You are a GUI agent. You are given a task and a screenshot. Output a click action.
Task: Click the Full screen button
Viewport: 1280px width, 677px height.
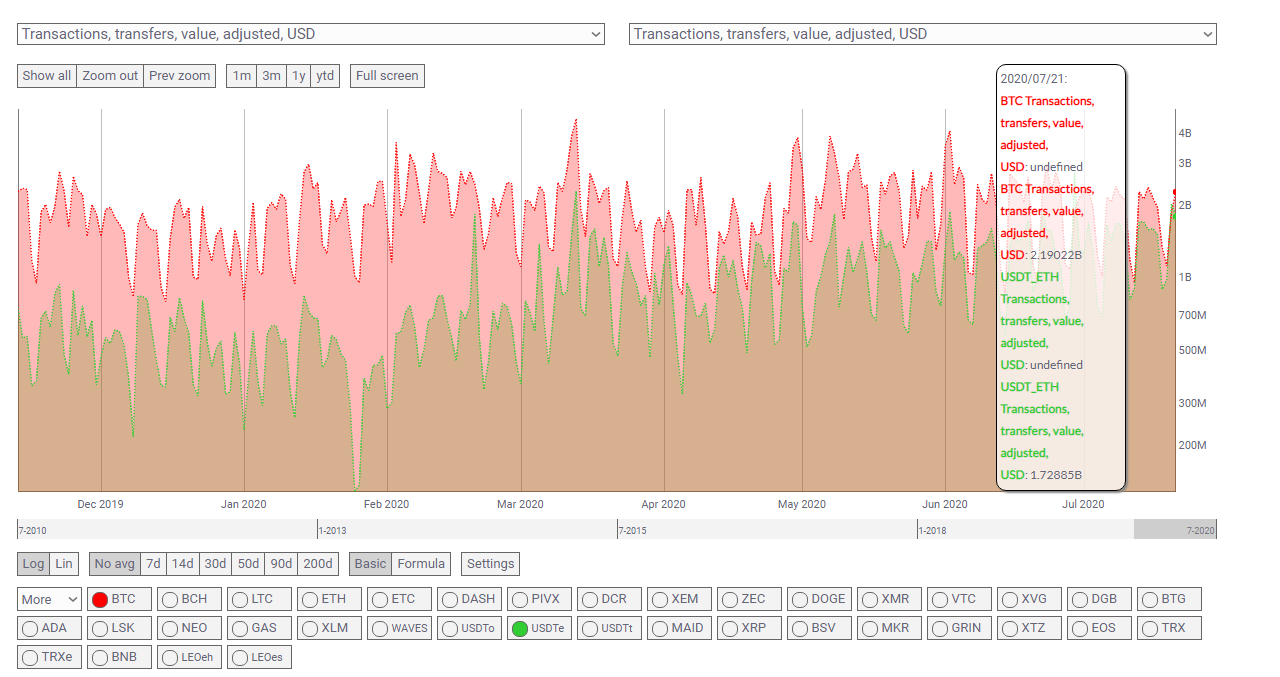pyautogui.click(x=387, y=76)
